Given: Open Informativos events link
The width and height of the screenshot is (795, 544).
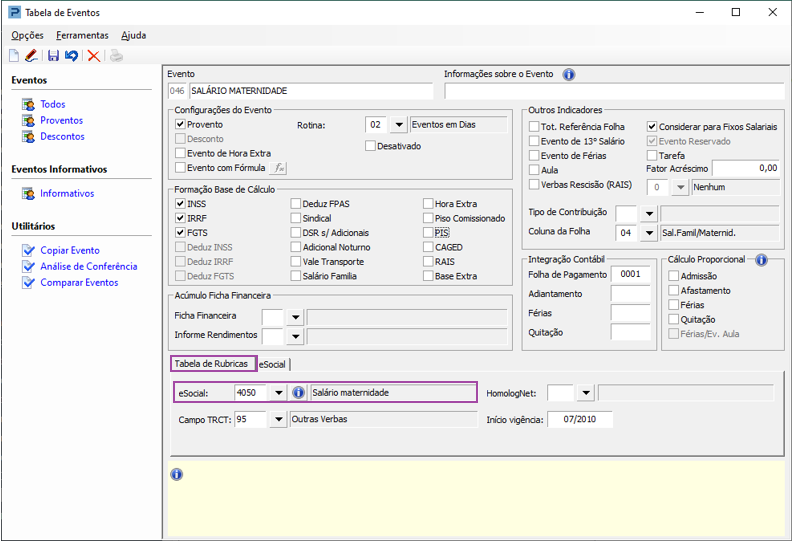Looking at the screenshot, I should click(67, 194).
